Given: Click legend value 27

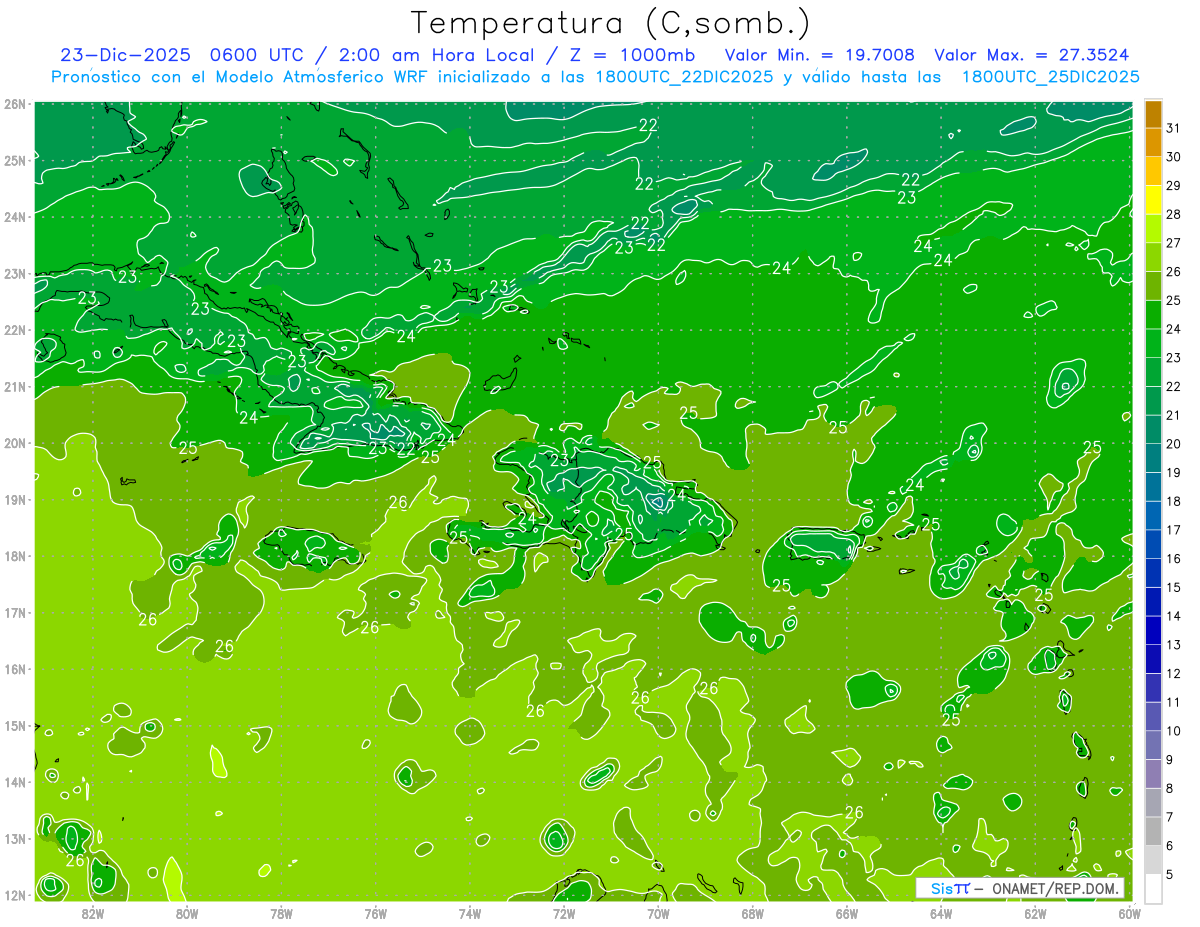Looking at the screenshot, I should [x=1173, y=243].
